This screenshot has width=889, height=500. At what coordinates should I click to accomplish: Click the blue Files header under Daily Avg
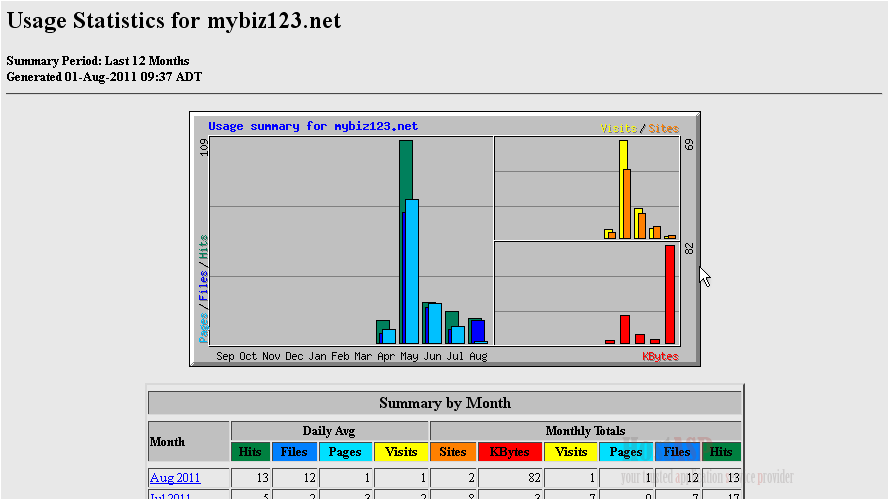294,452
